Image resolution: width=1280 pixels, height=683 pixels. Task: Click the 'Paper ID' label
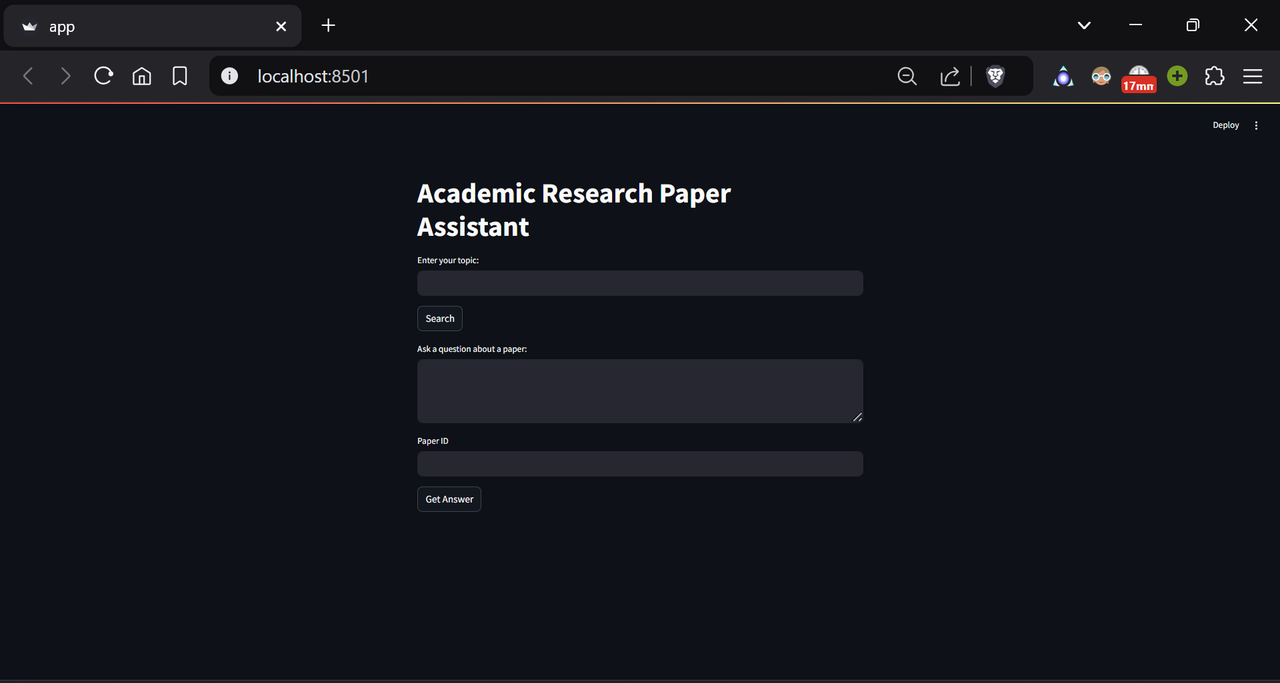433,441
